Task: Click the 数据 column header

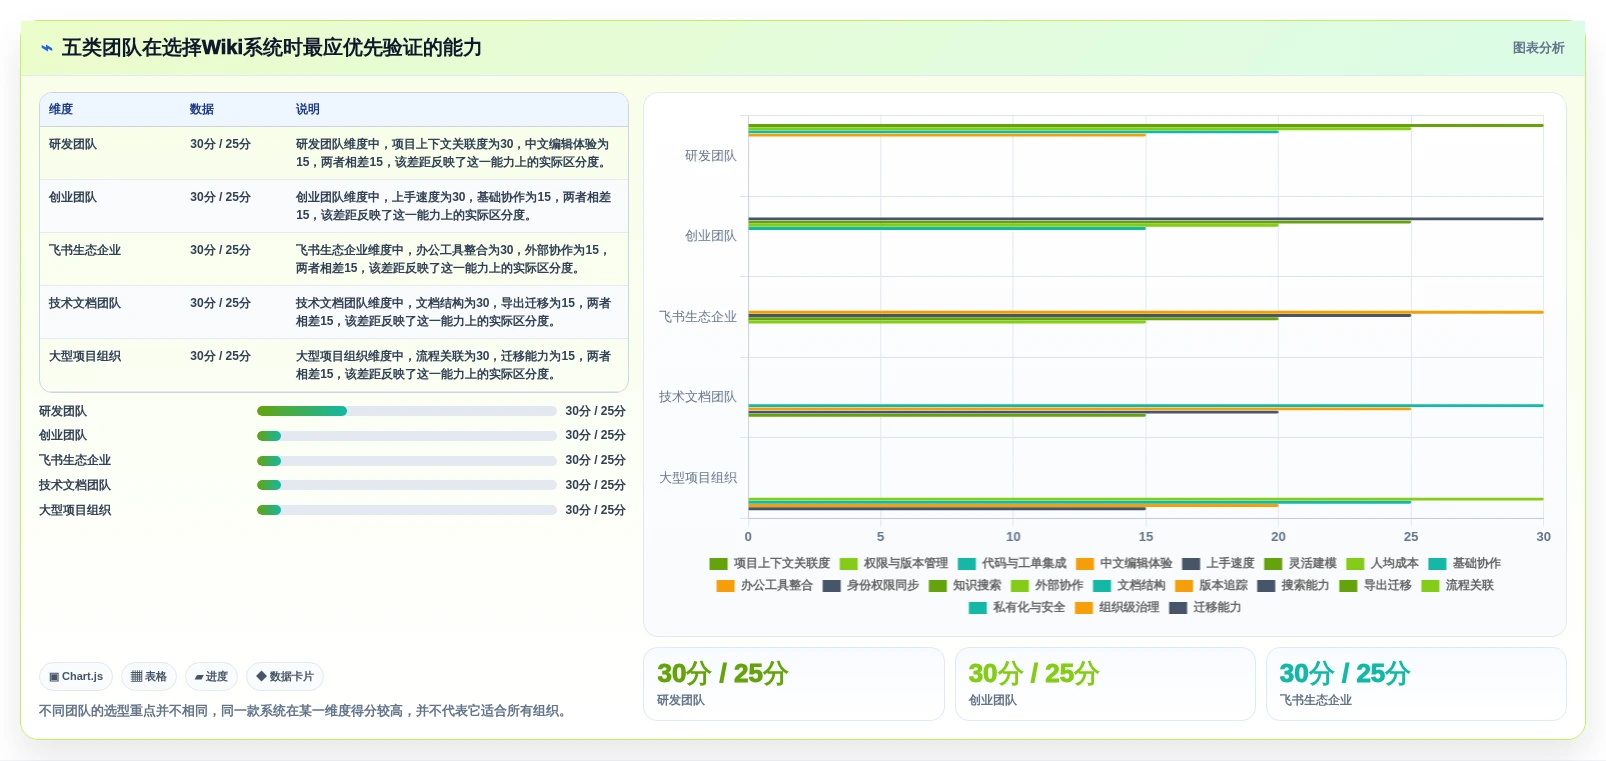Action: click(x=202, y=109)
